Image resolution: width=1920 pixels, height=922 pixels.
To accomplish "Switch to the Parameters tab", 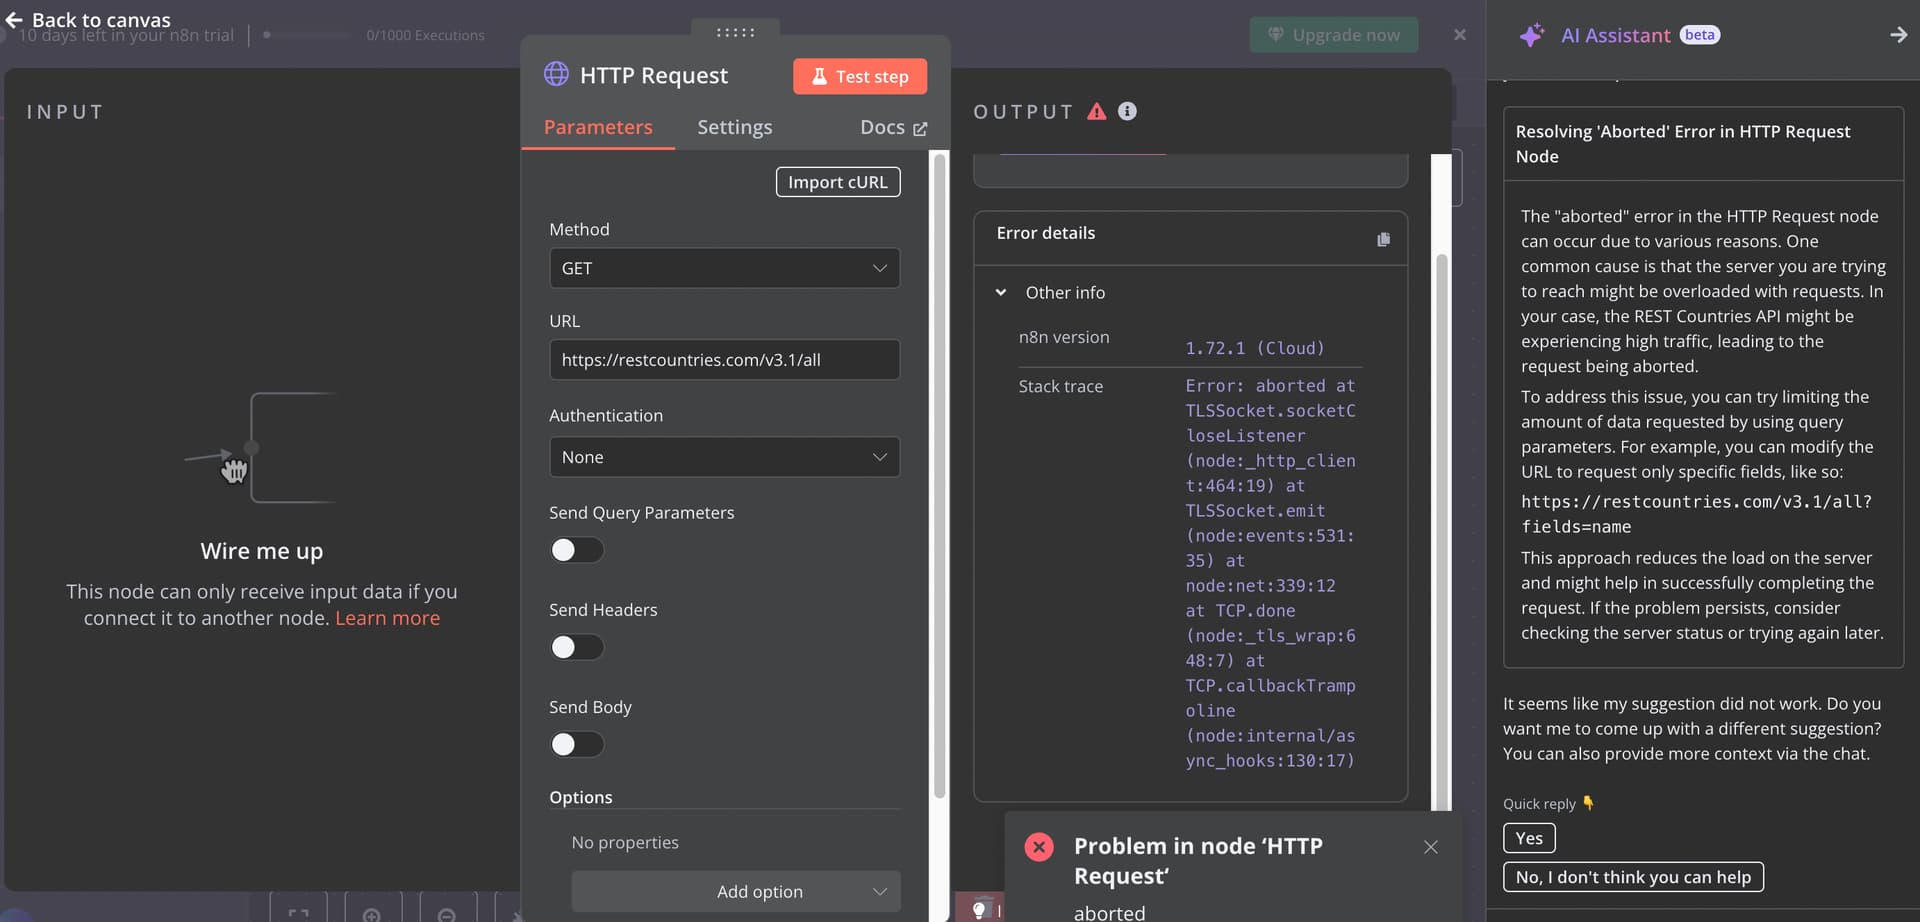I will (x=598, y=127).
